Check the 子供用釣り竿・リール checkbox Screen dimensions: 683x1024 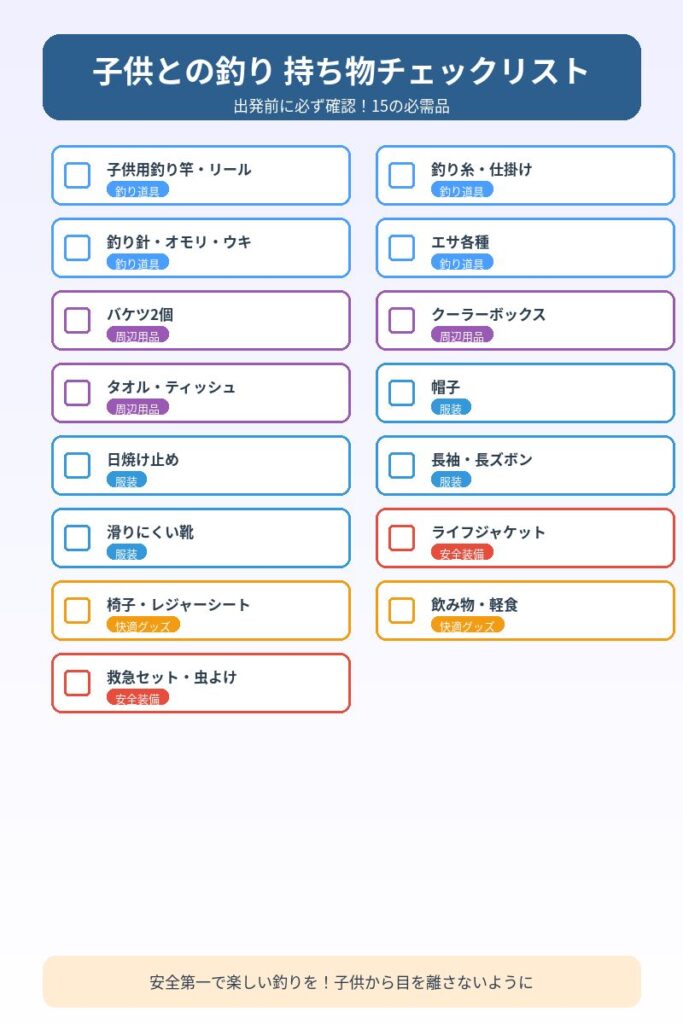77,175
